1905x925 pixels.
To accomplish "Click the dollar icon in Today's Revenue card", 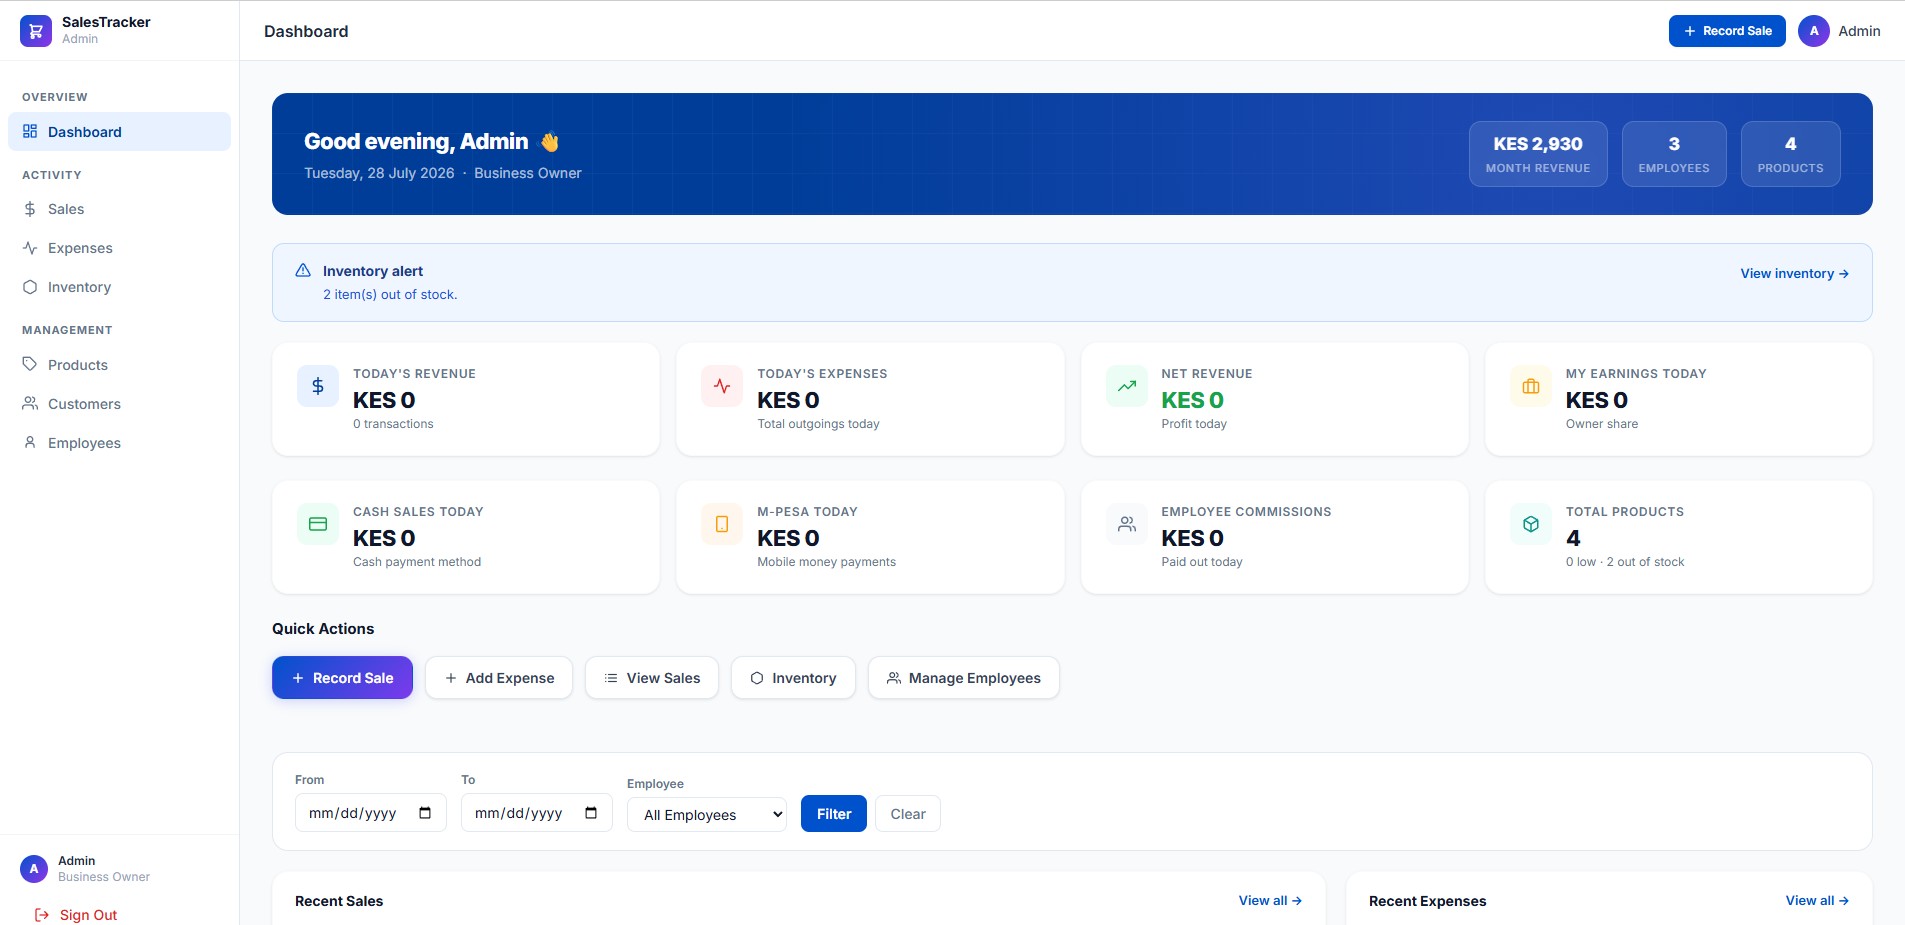I will [318, 386].
